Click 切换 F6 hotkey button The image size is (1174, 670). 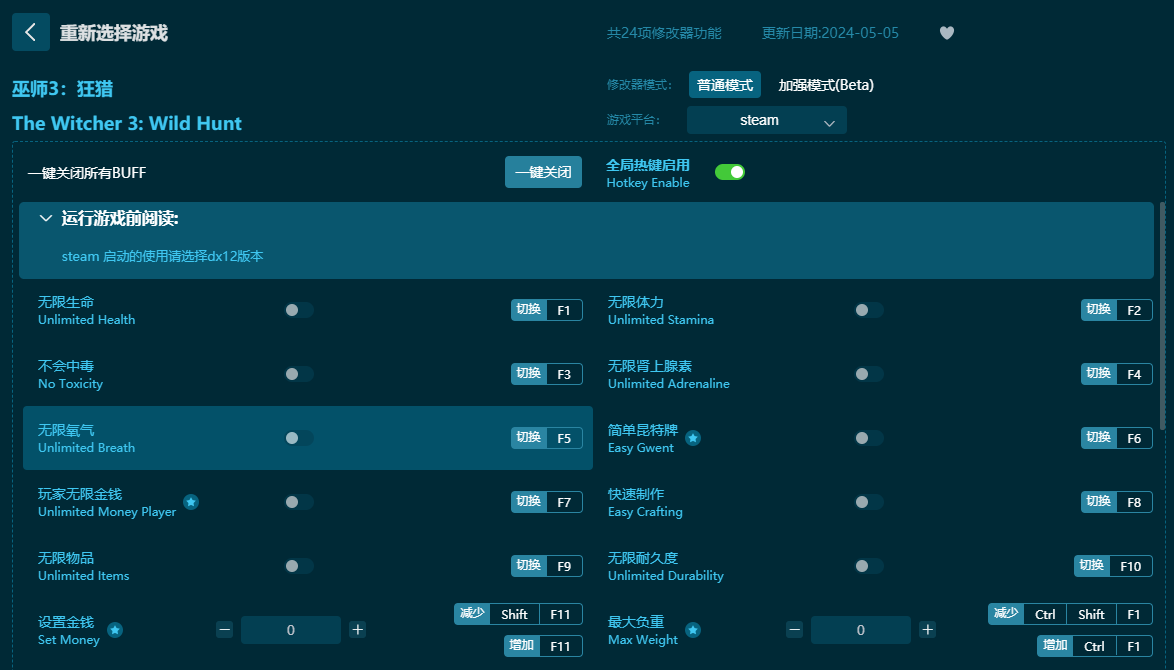[x=1116, y=438]
